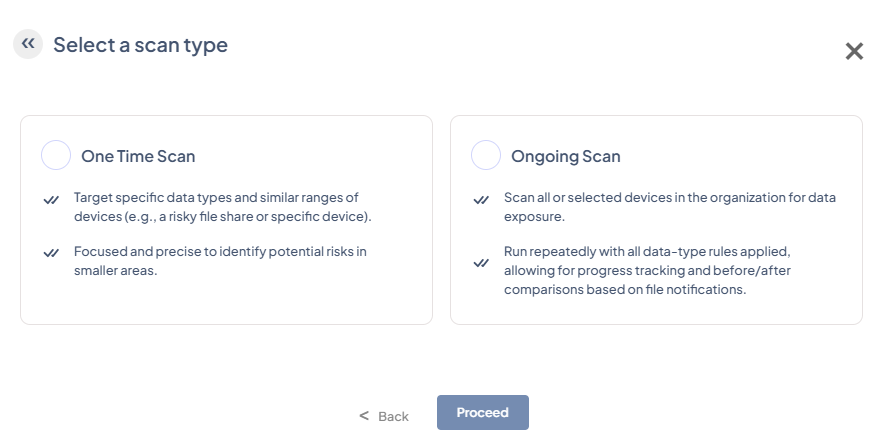Click the double-chevron collapse icon
Image resolution: width=879 pixels, height=440 pixels.
(x=28, y=44)
